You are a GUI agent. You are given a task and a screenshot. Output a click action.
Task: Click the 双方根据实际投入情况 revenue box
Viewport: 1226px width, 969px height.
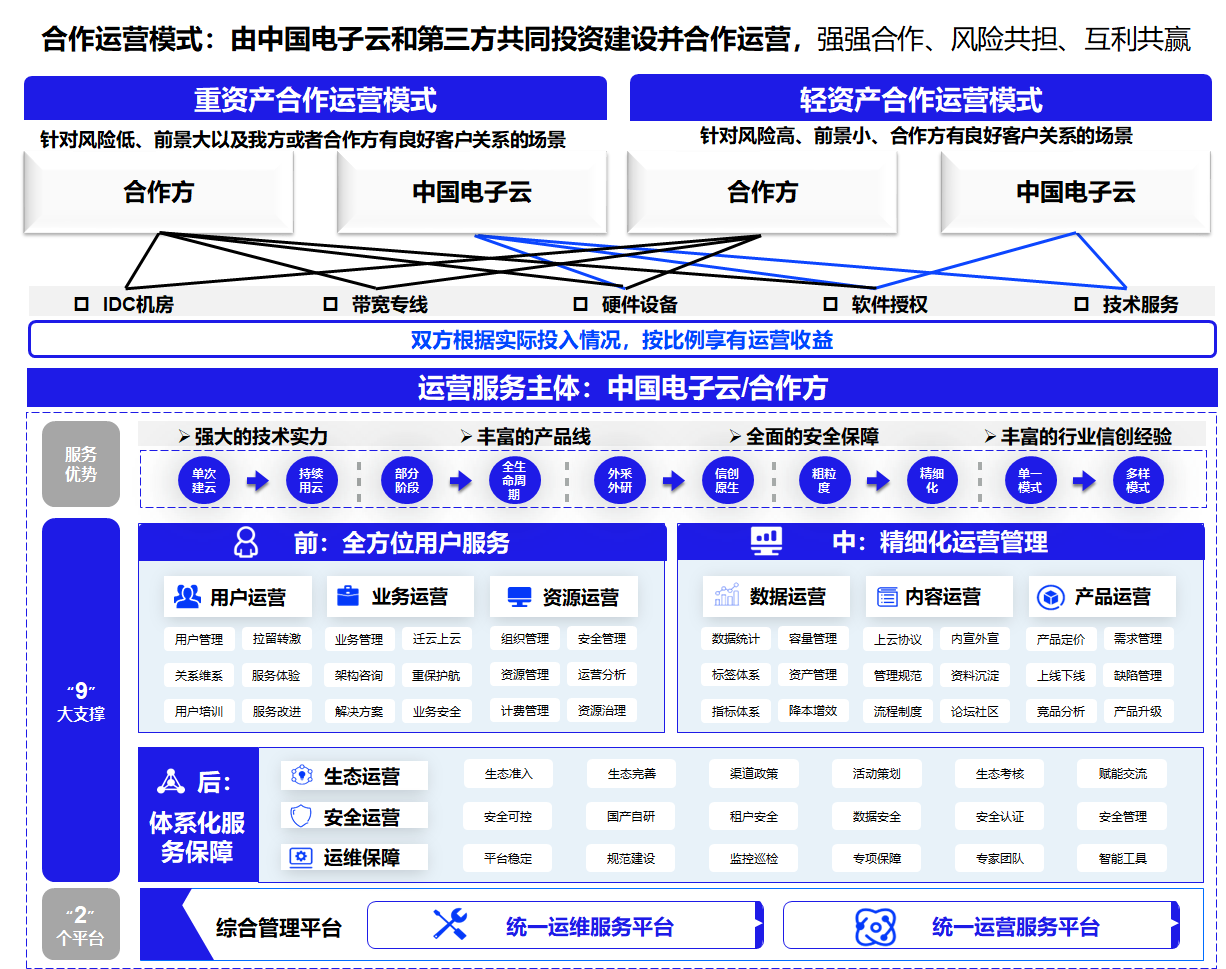tap(622, 339)
